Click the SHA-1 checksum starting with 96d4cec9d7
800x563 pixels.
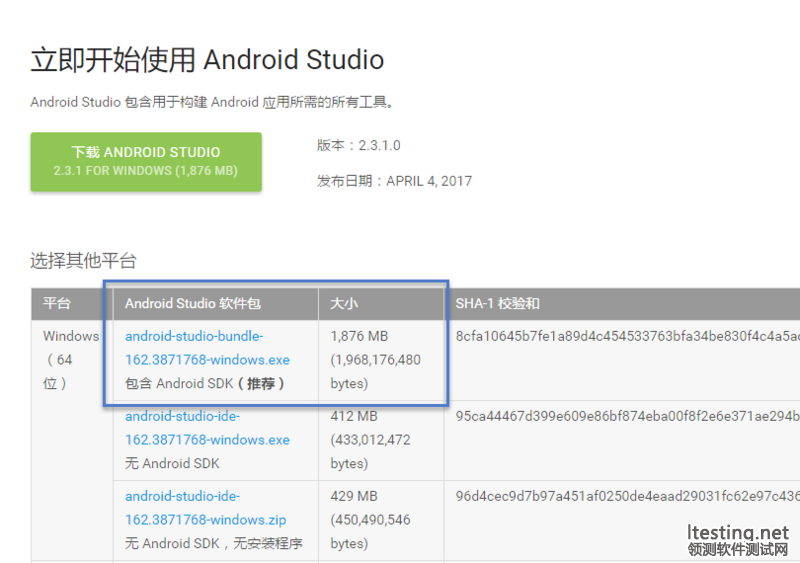pos(628,496)
